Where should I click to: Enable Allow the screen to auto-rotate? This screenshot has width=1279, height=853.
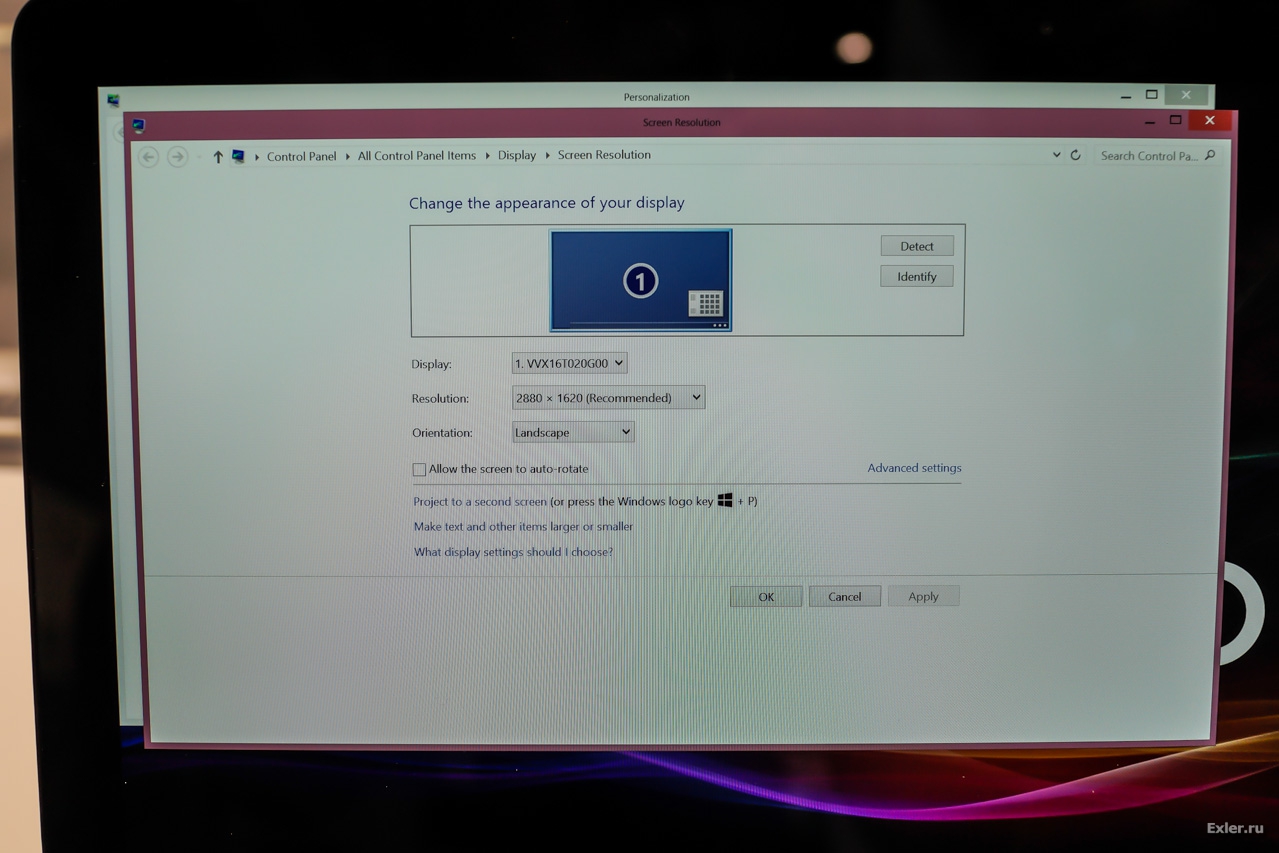pyautogui.click(x=419, y=469)
